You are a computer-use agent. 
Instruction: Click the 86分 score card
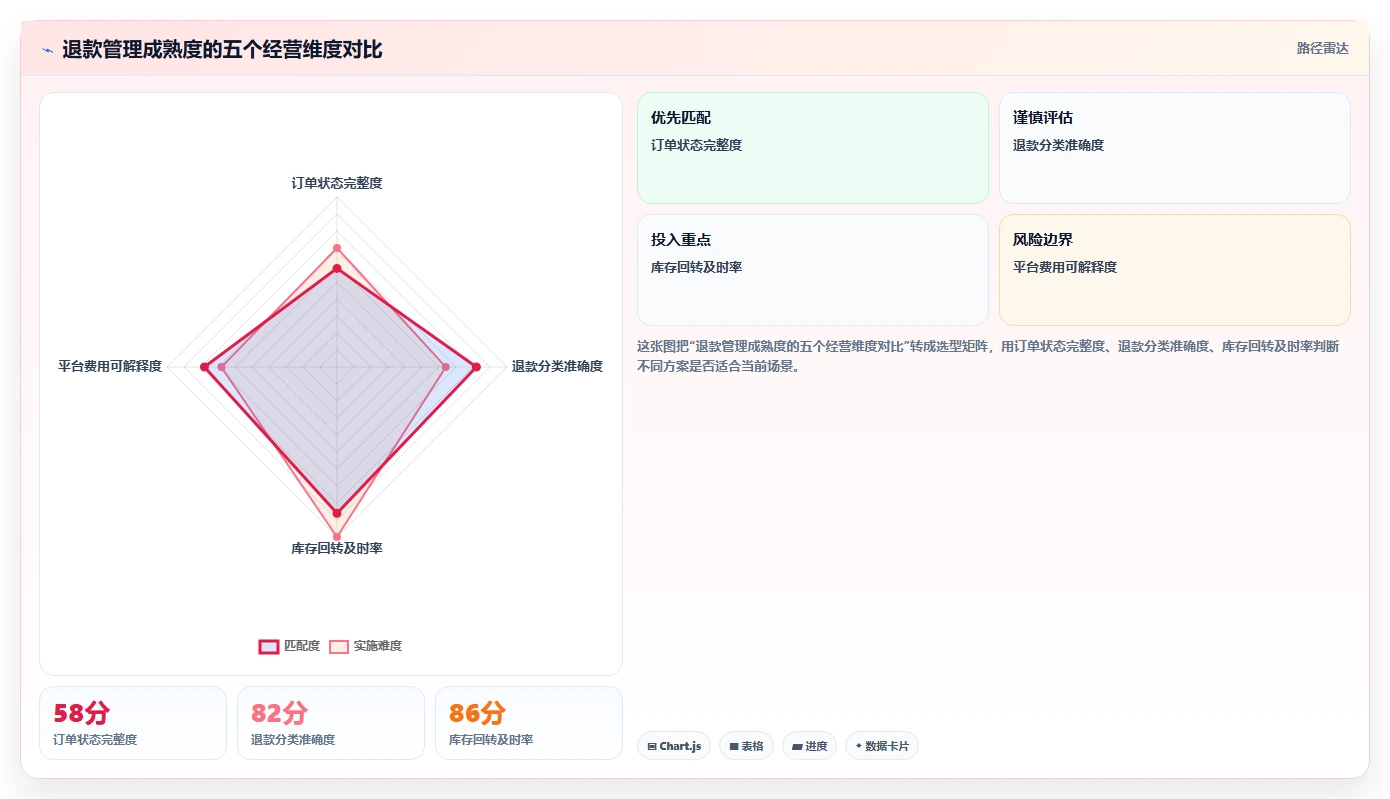tap(529, 723)
